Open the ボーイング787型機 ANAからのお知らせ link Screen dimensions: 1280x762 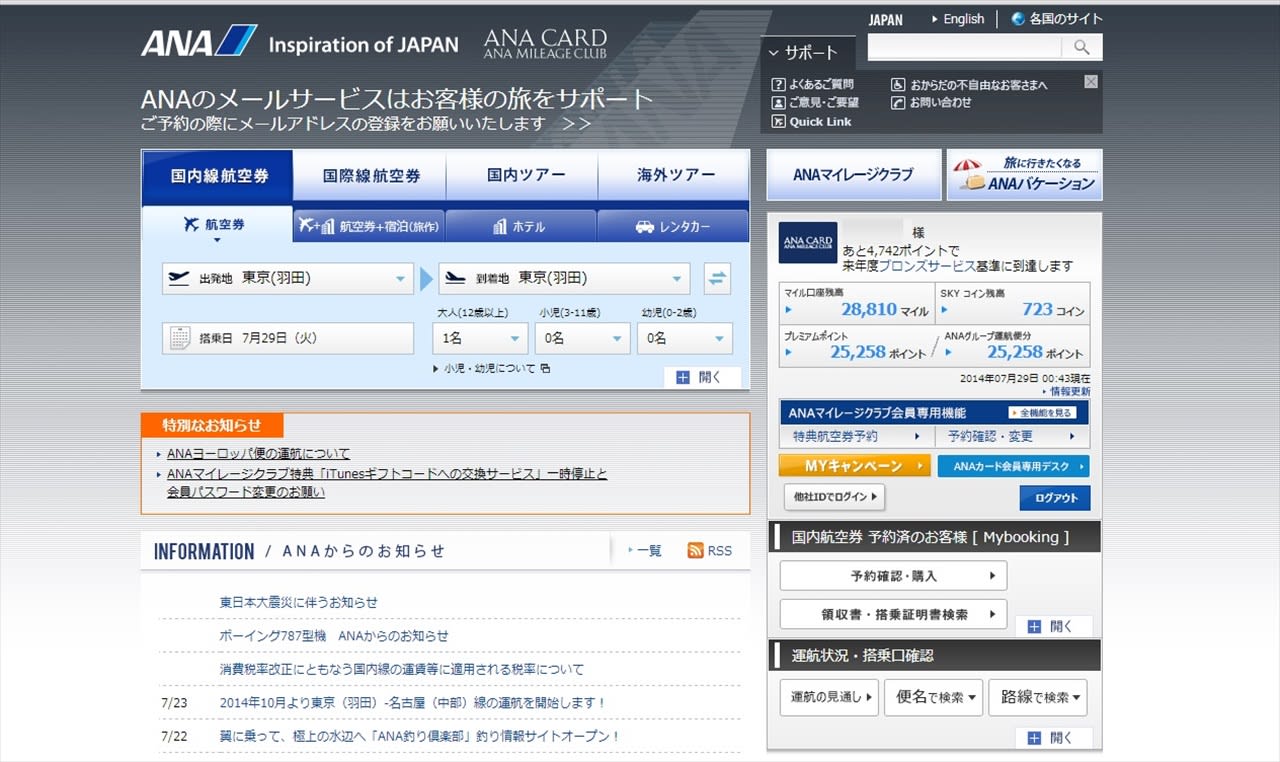334,636
